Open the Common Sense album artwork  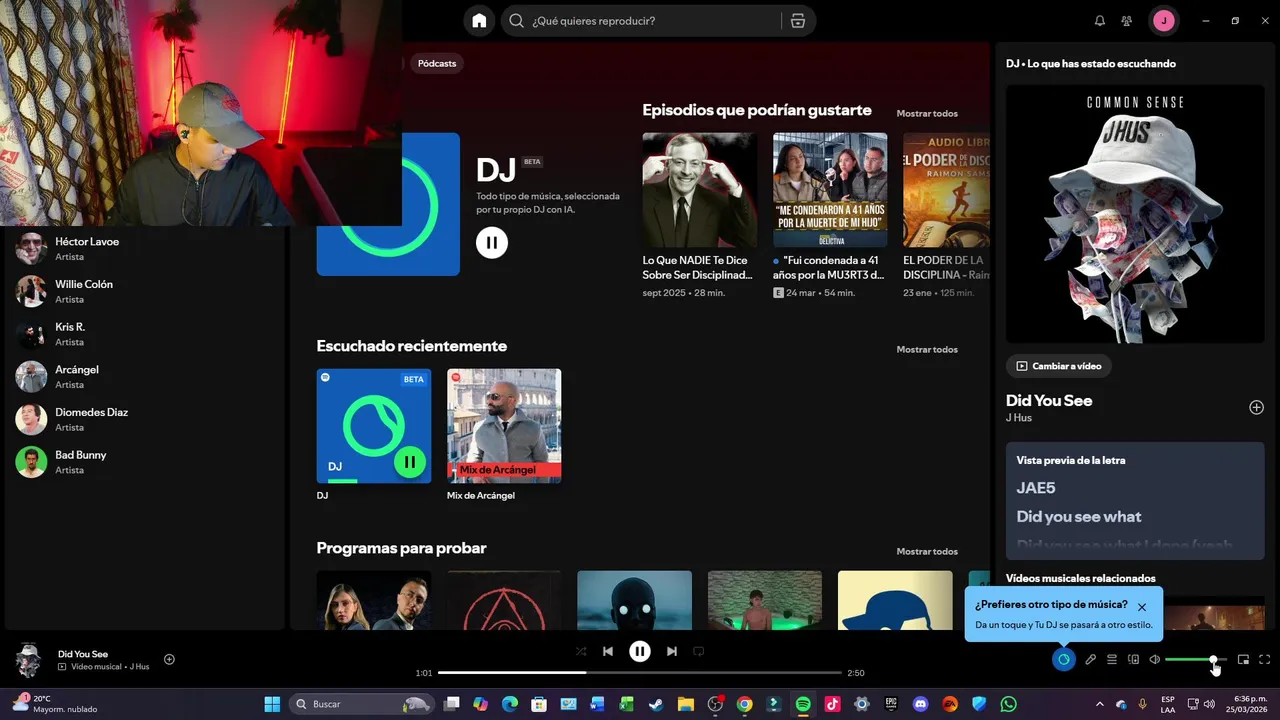(1135, 214)
